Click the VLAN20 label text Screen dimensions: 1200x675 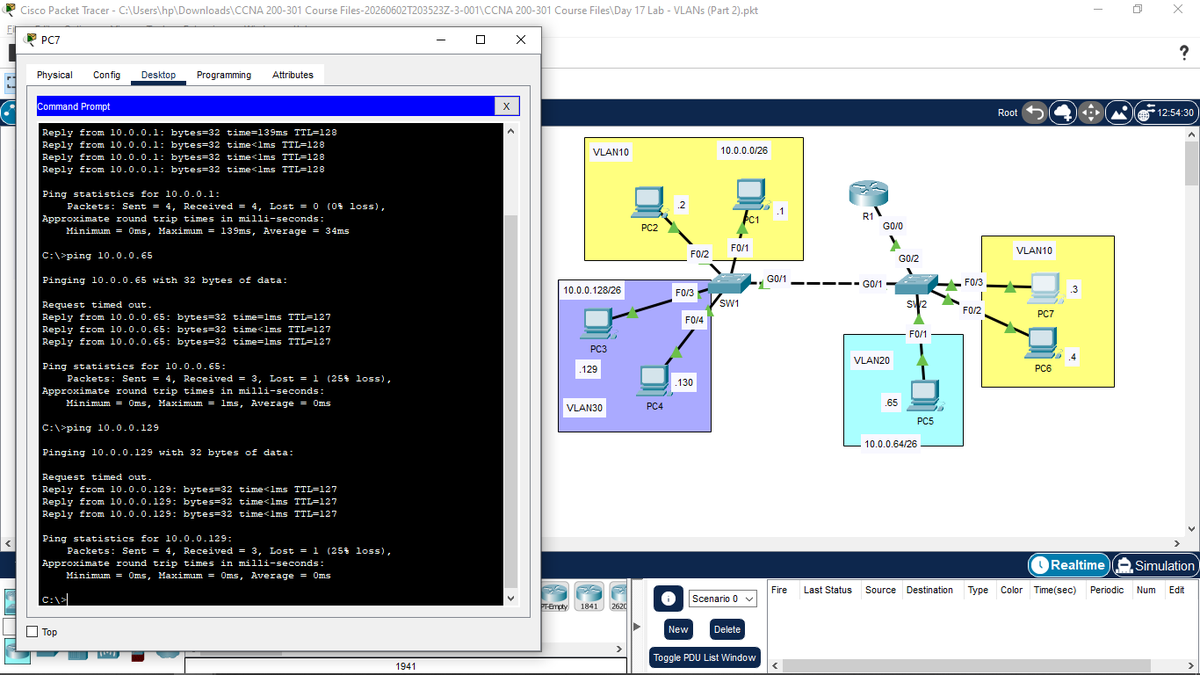[871, 359]
